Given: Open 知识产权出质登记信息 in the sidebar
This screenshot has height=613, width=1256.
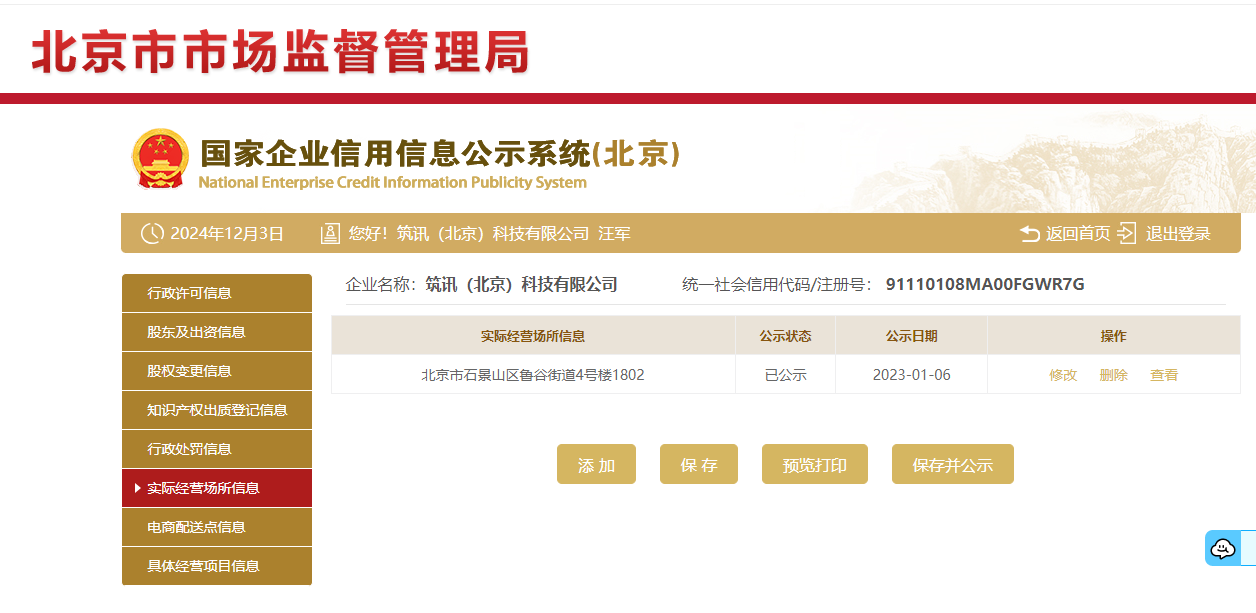Looking at the screenshot, I should pos(217,410).
